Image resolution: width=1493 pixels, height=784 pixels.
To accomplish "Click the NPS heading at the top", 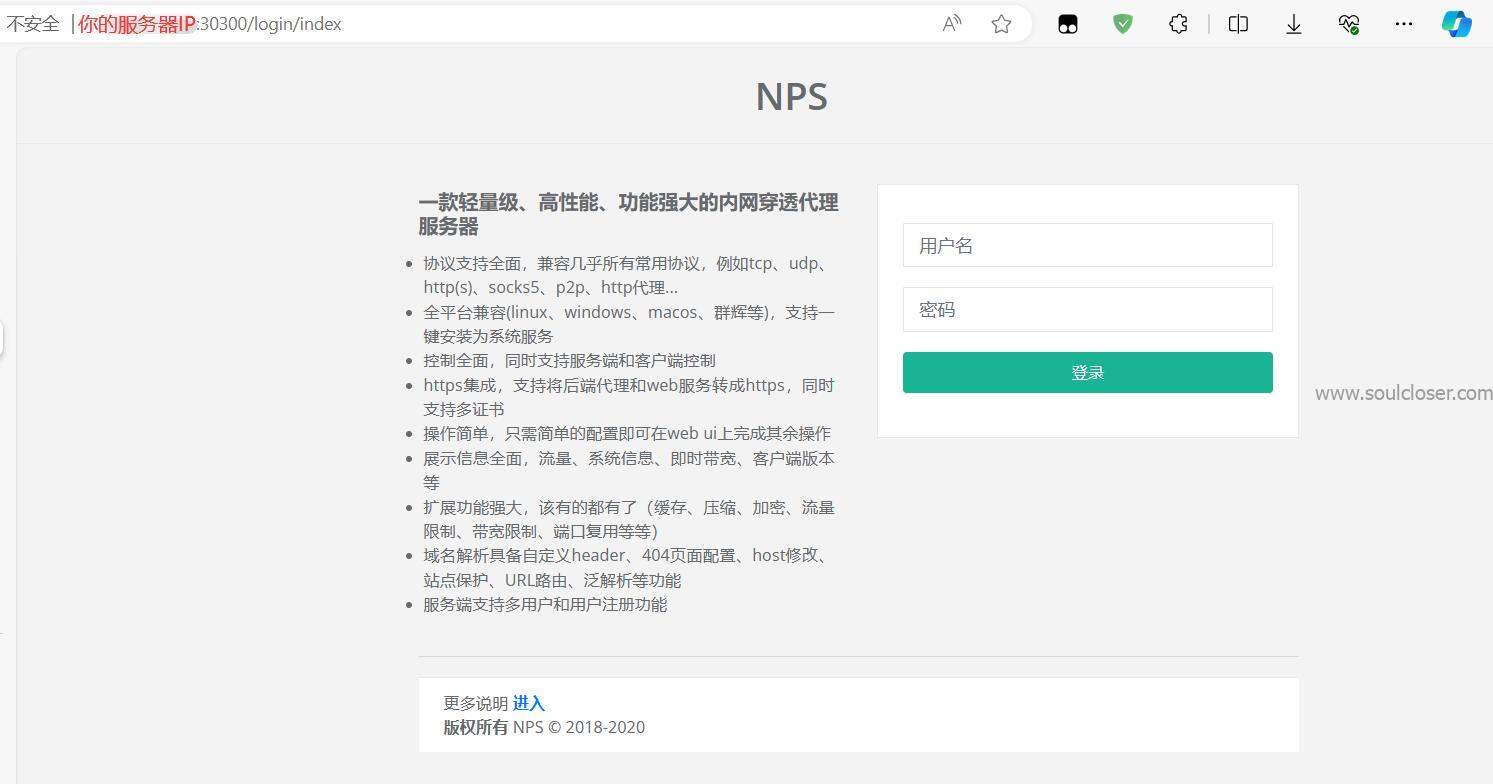I will [791, 96].
